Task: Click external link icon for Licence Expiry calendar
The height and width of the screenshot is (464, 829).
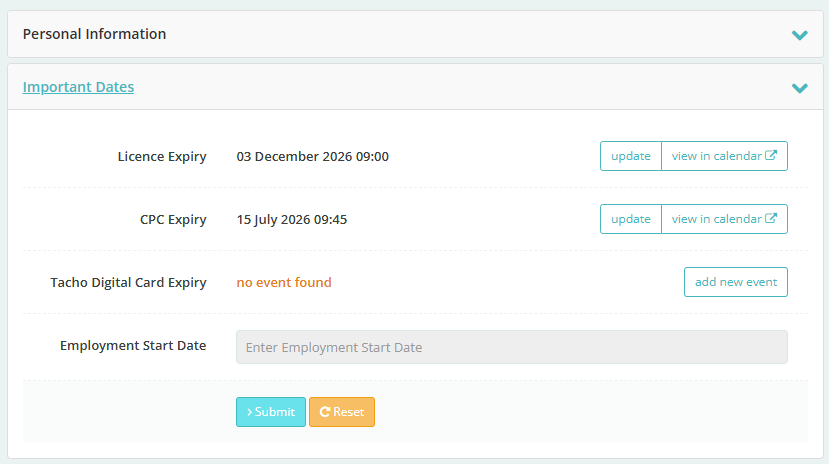Action: 771,156
